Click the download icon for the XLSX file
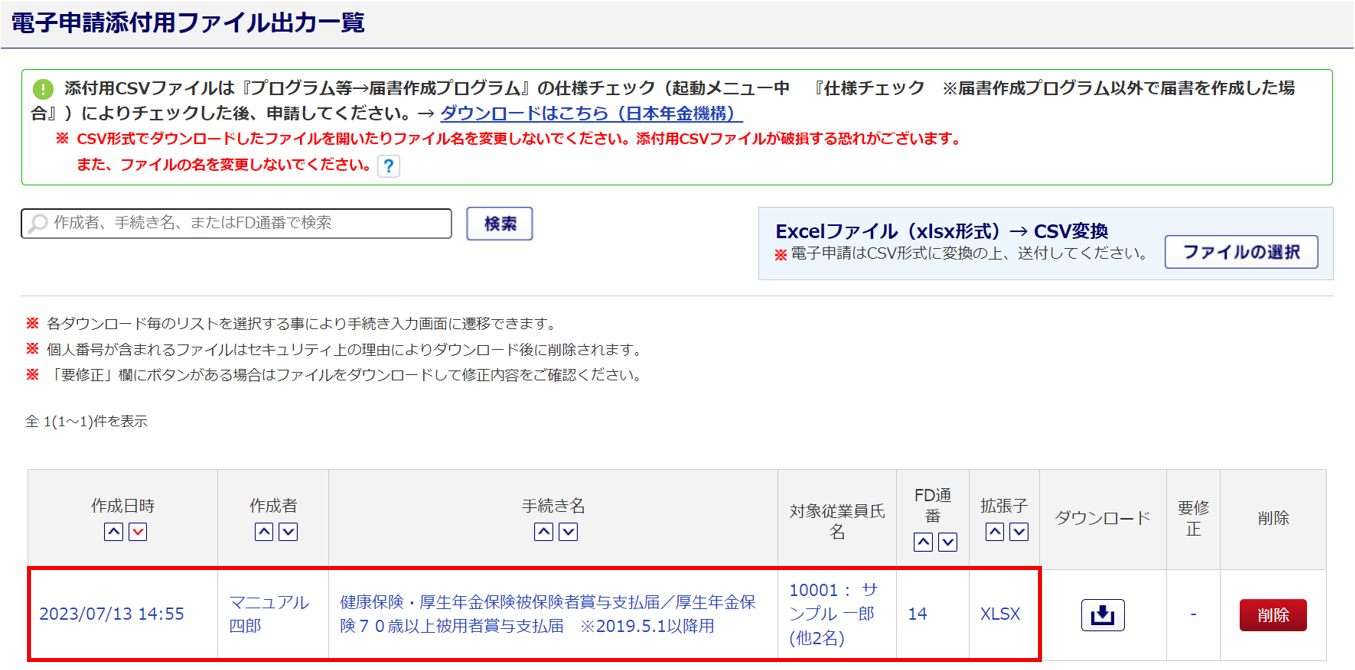 (1102, 615)
